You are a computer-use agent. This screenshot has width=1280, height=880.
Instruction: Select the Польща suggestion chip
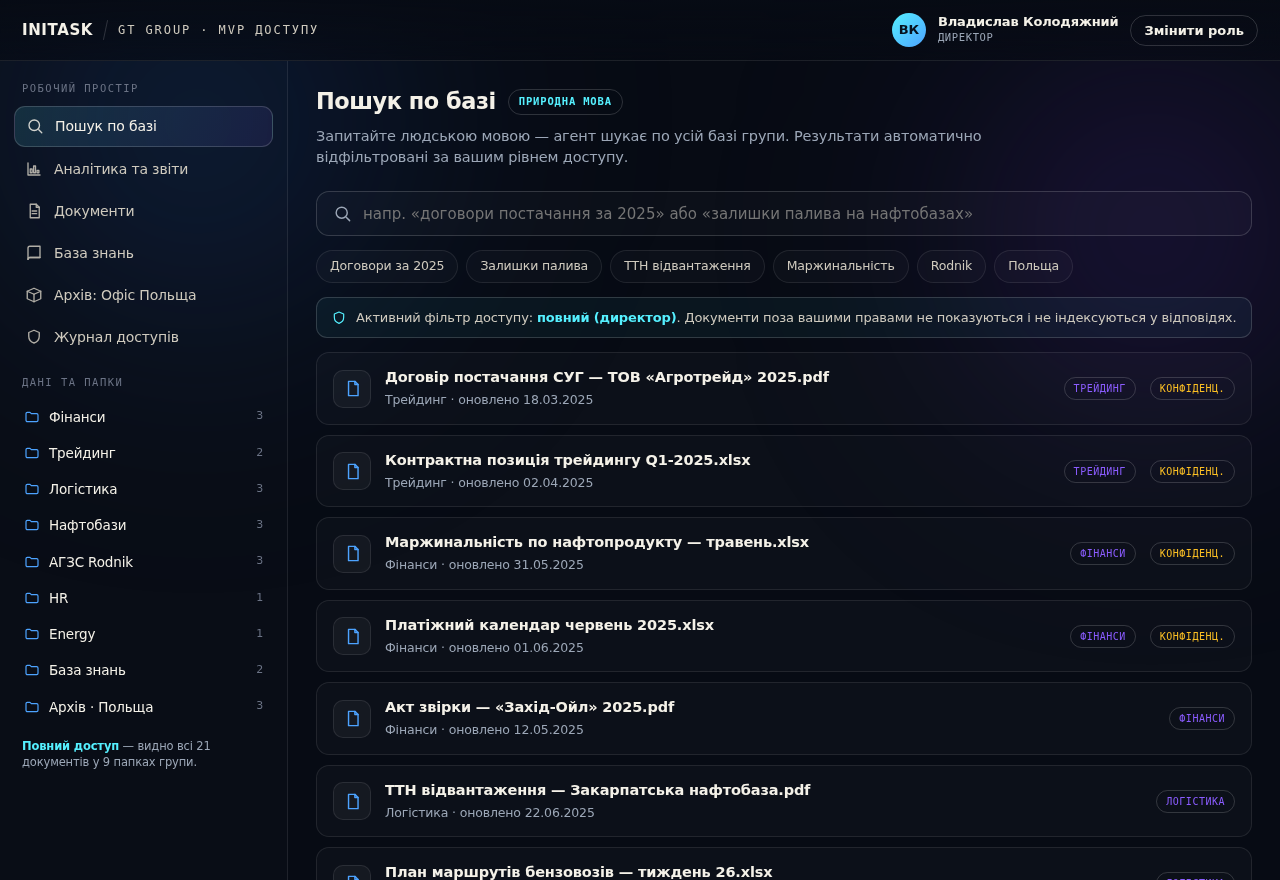point(1033,266)
